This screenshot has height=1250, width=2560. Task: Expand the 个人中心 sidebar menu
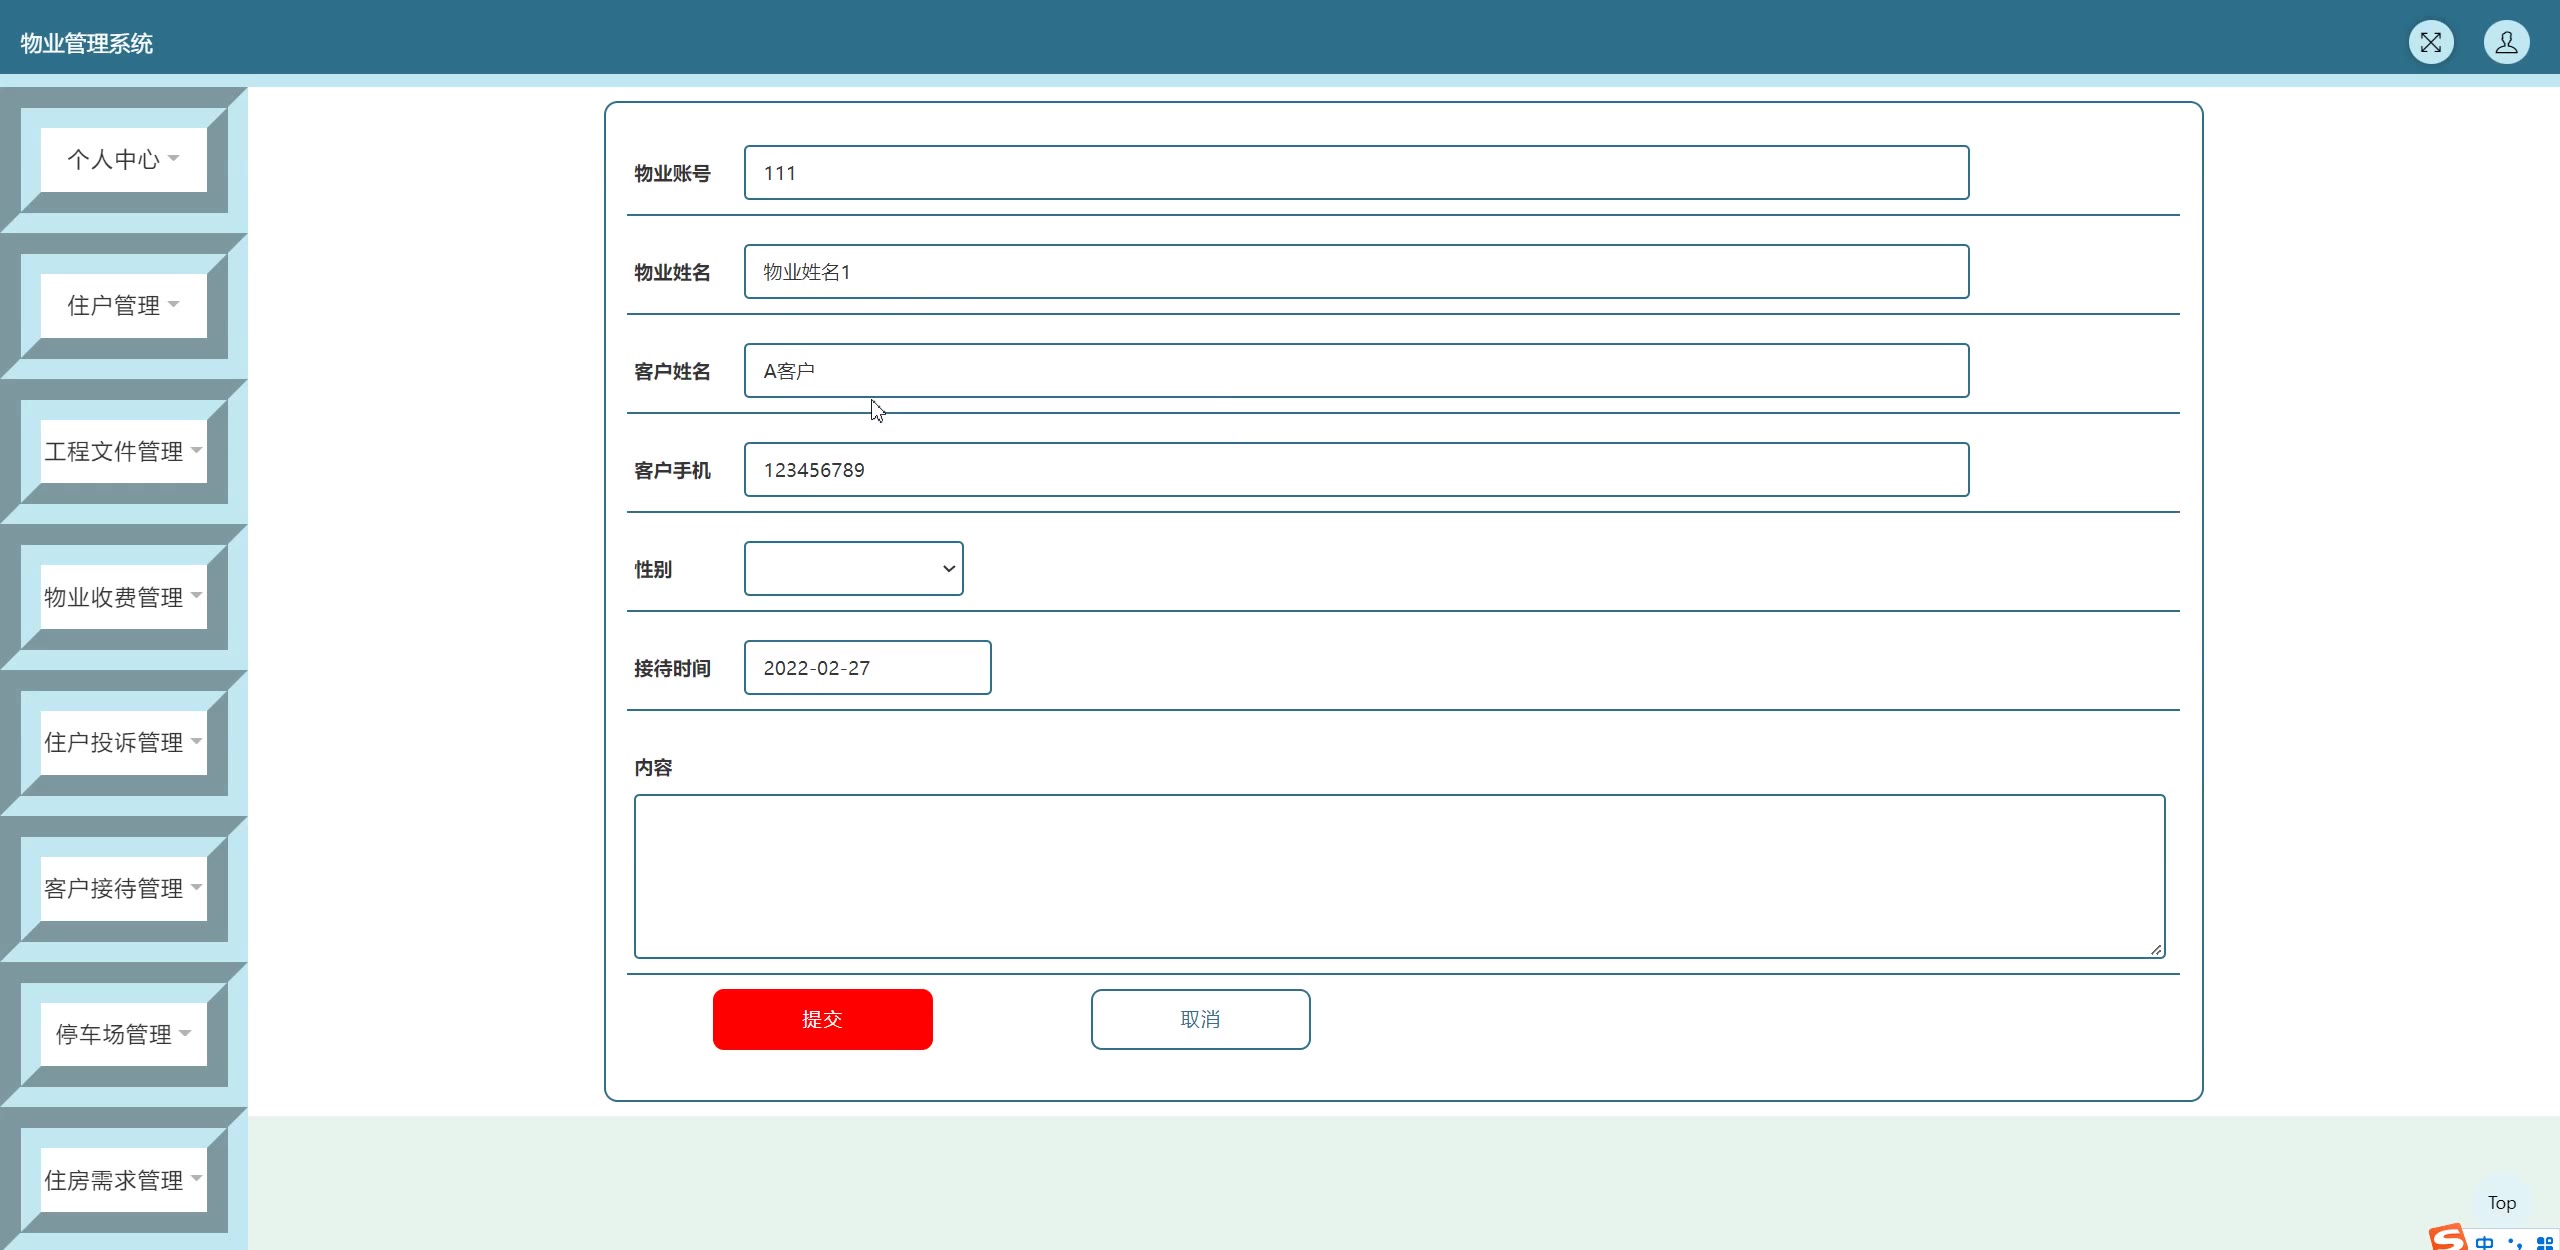pyautogui.click(x=124, y=160)
